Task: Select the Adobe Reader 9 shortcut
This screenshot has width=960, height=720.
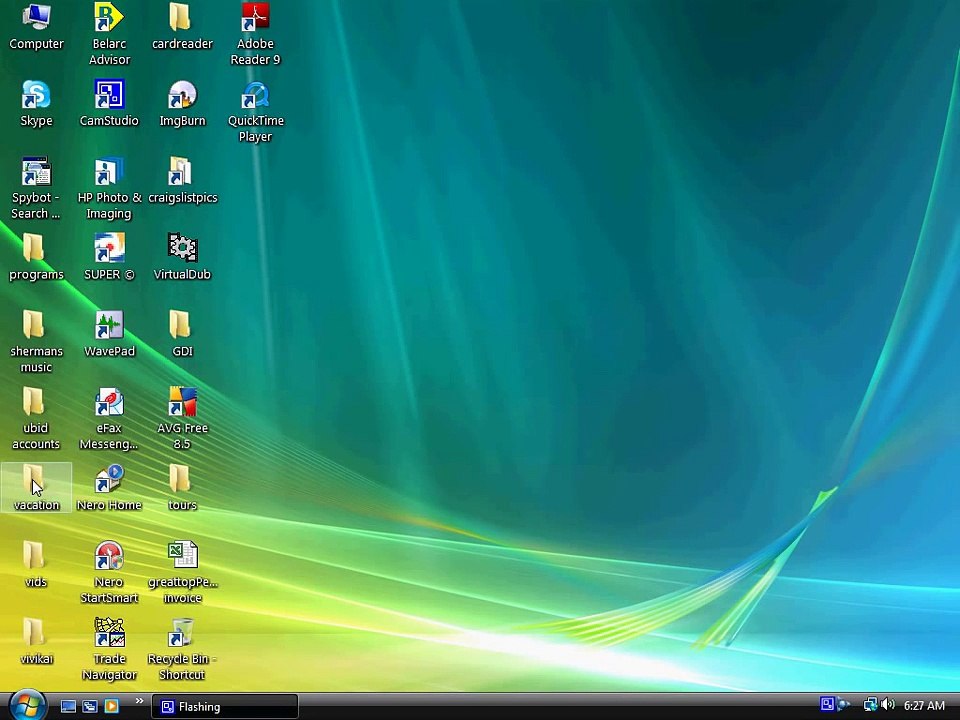Action: coord(255,34)
